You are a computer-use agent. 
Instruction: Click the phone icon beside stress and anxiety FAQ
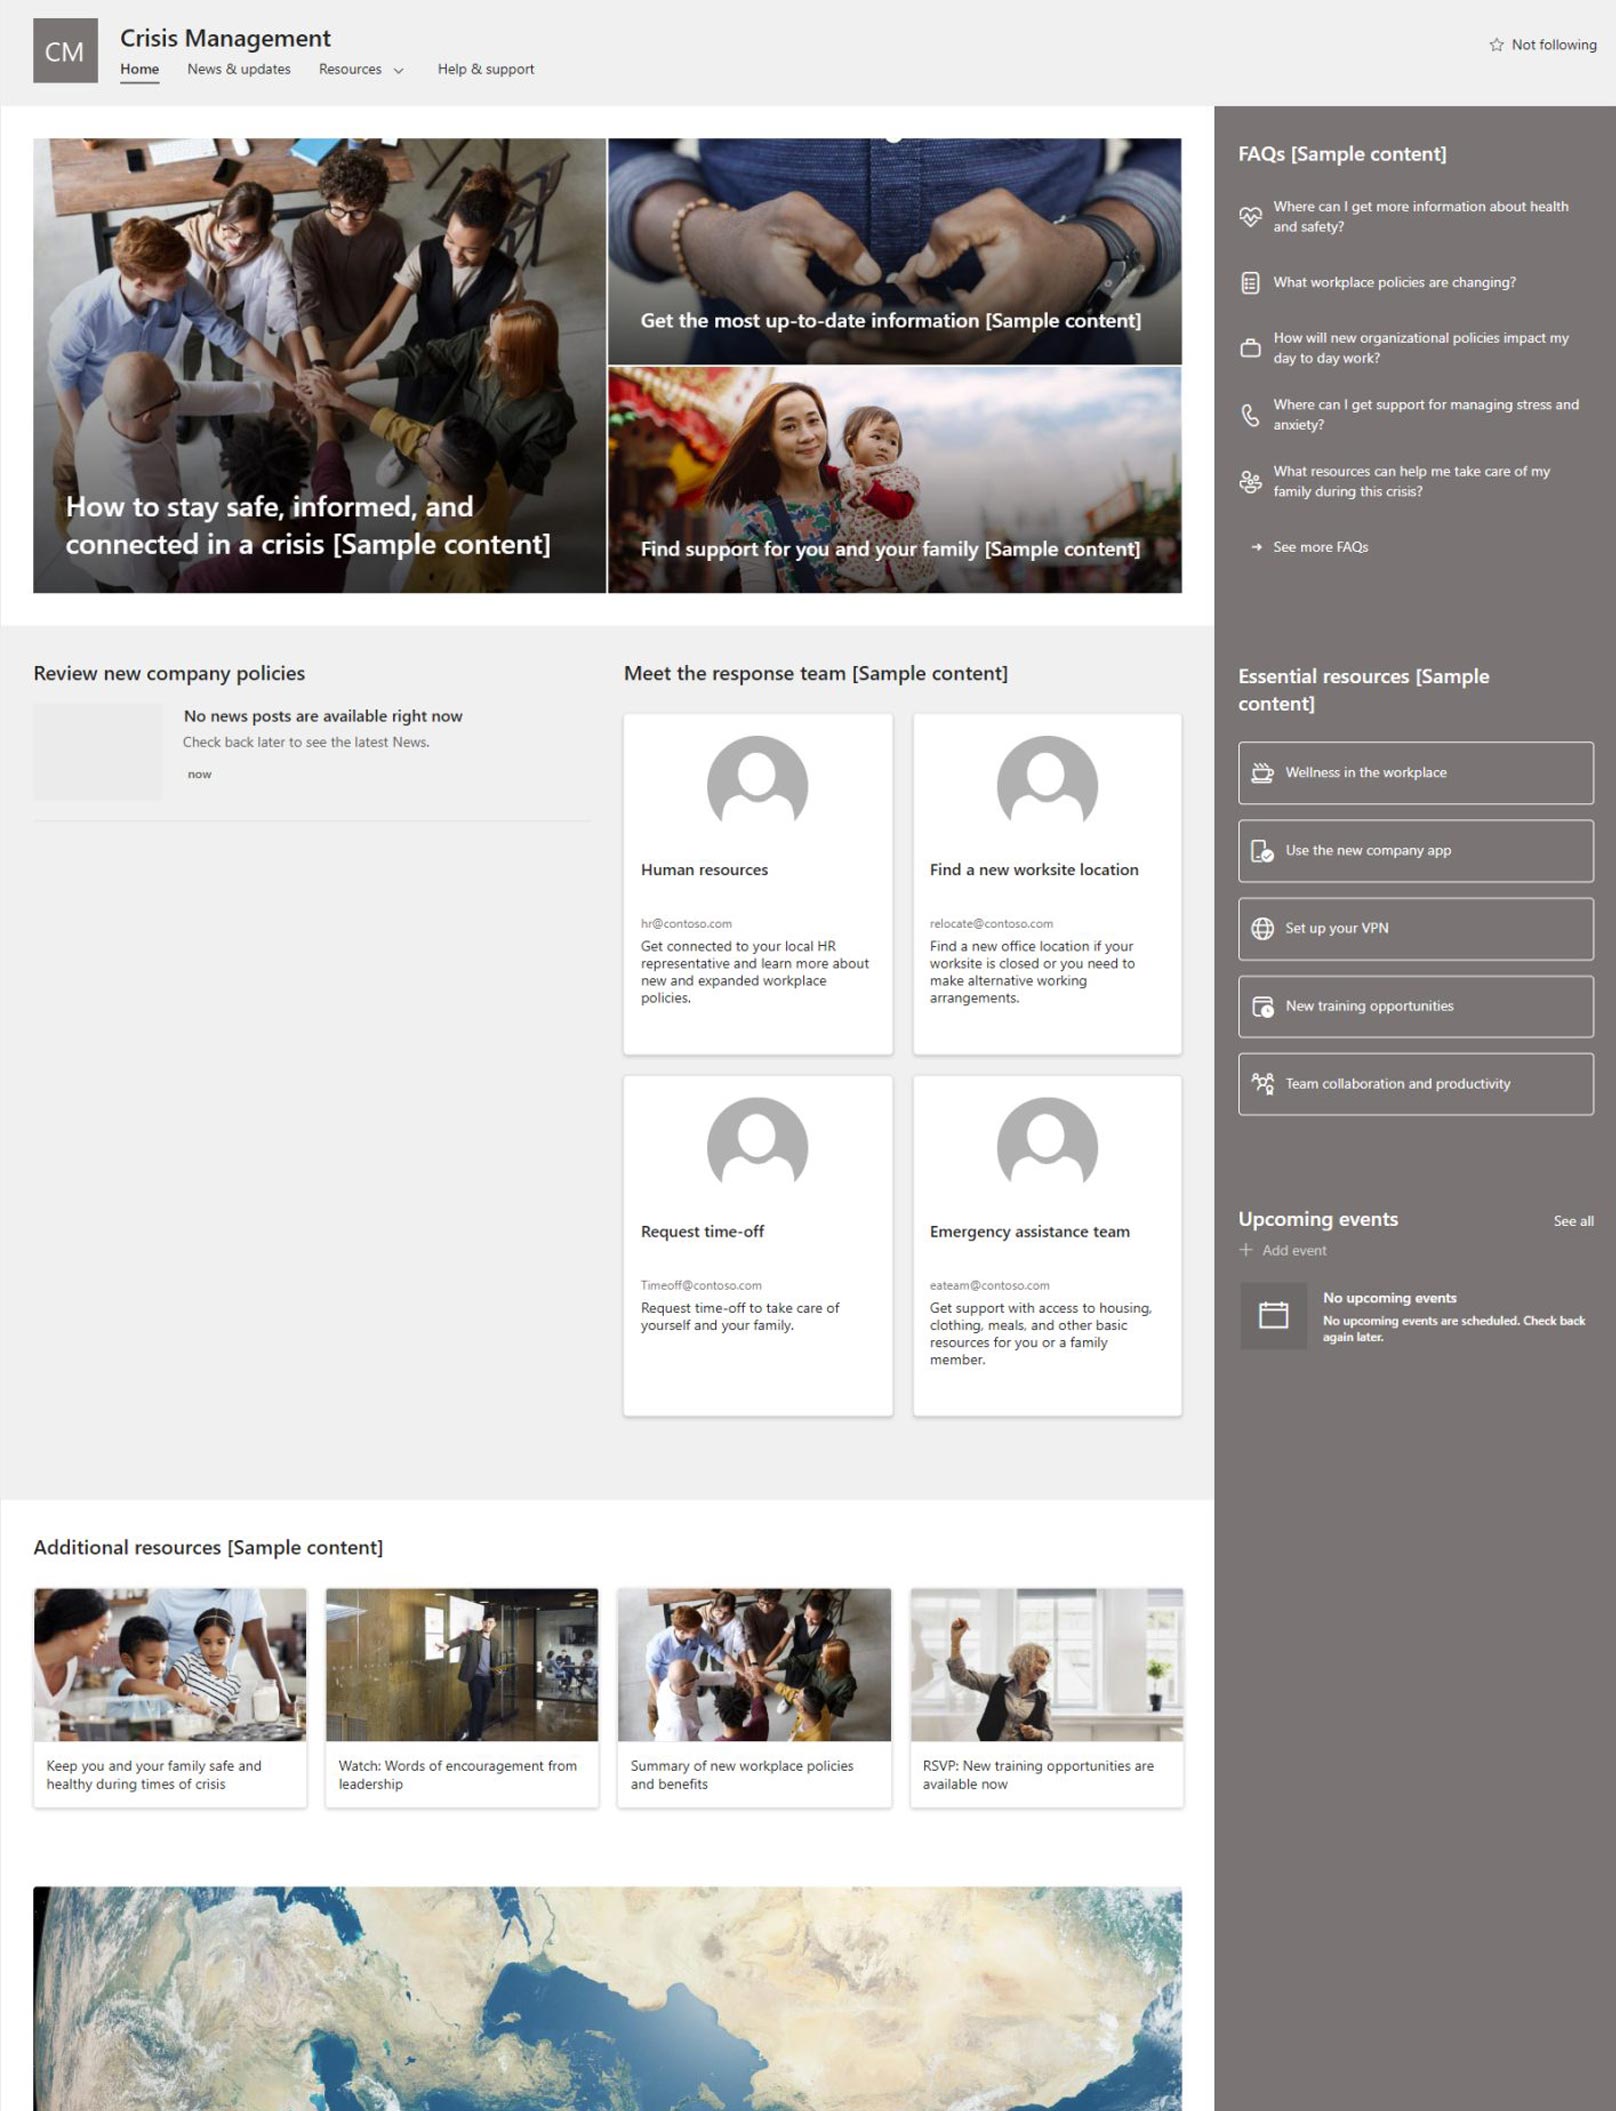(1250, 415)
